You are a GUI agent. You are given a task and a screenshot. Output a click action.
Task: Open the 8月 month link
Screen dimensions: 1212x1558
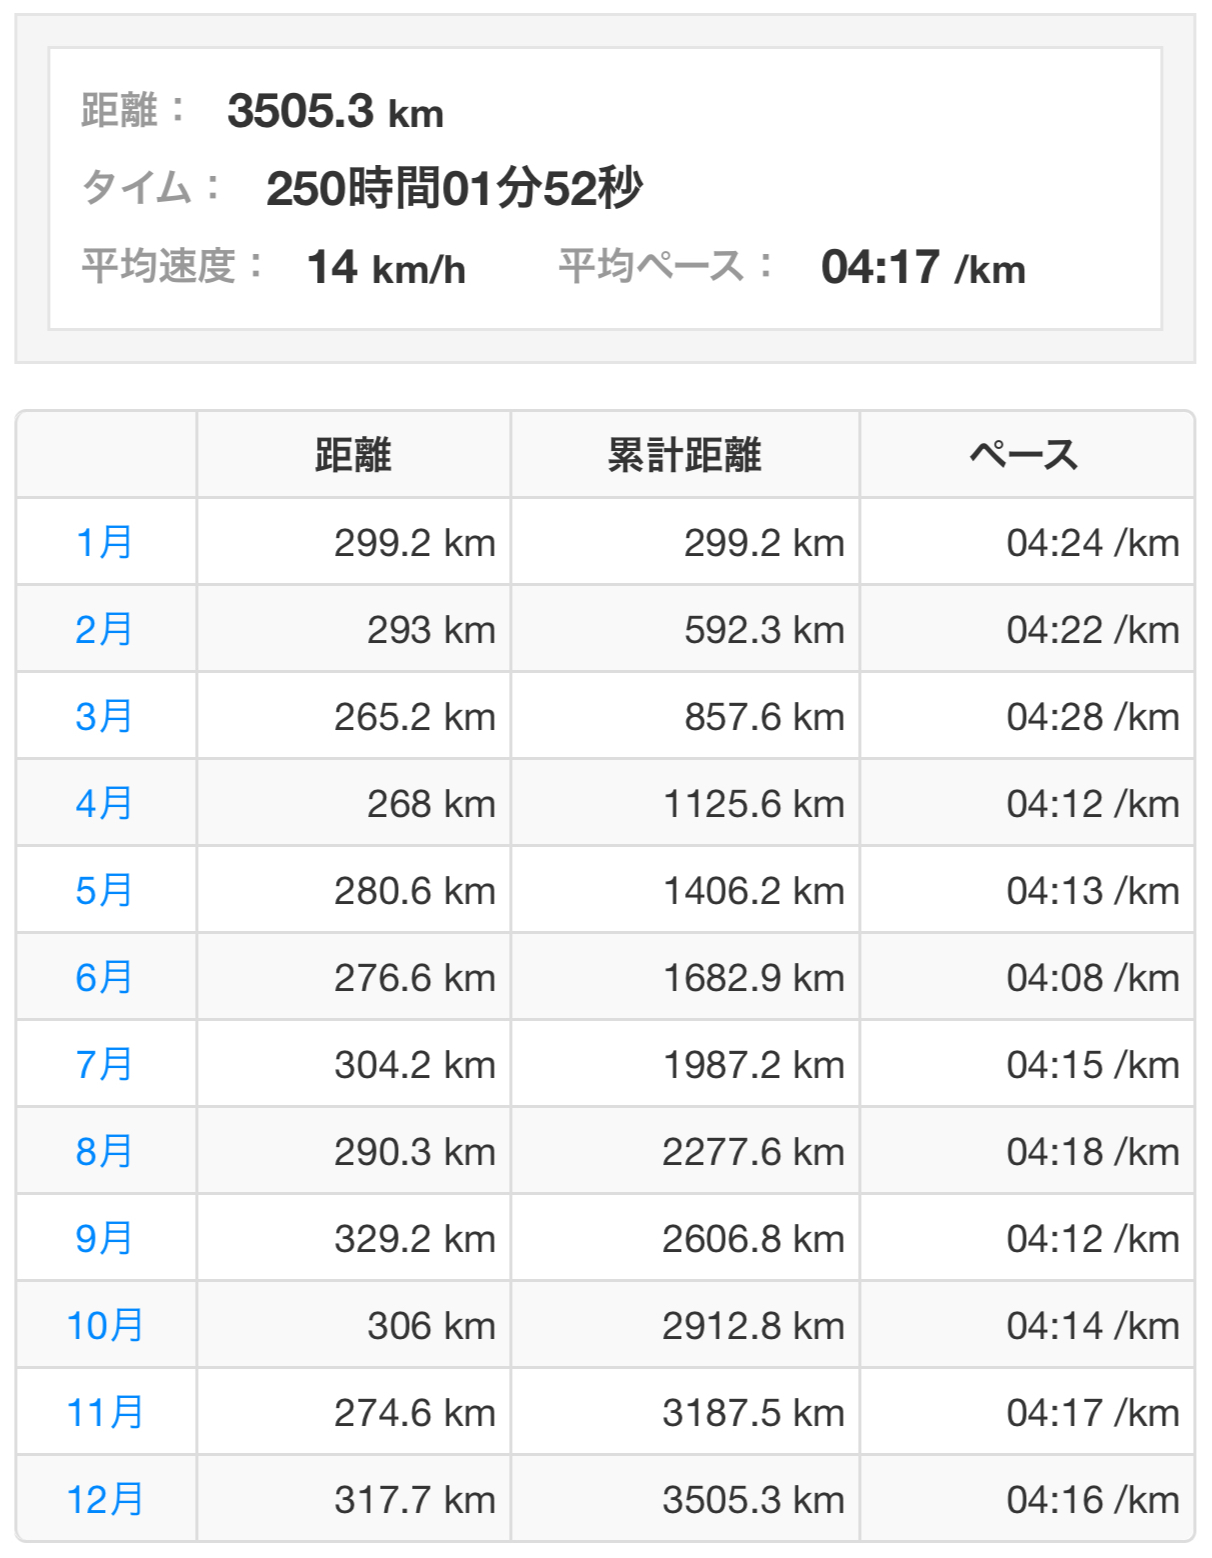click(104, 1151)
